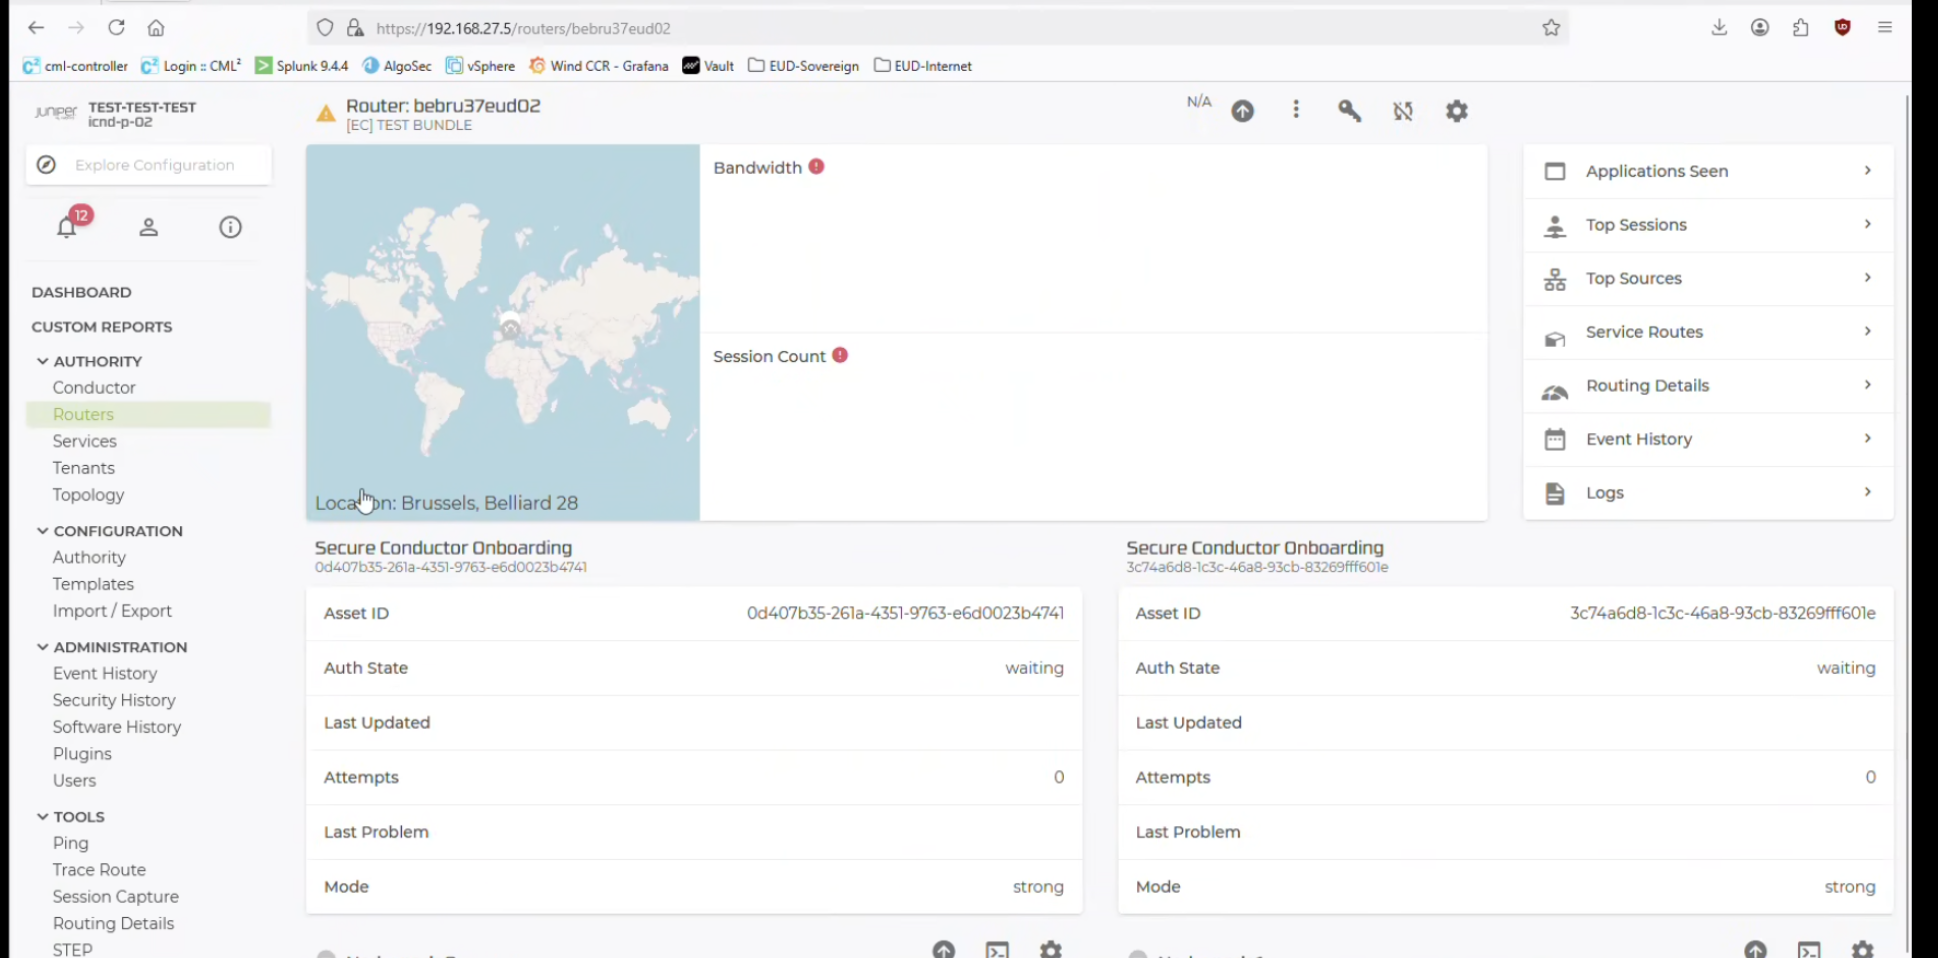This screenshot has width=1938, height=958.
Task: Go to browser home page
Action: pyautogui.click(x=156, y=28)
